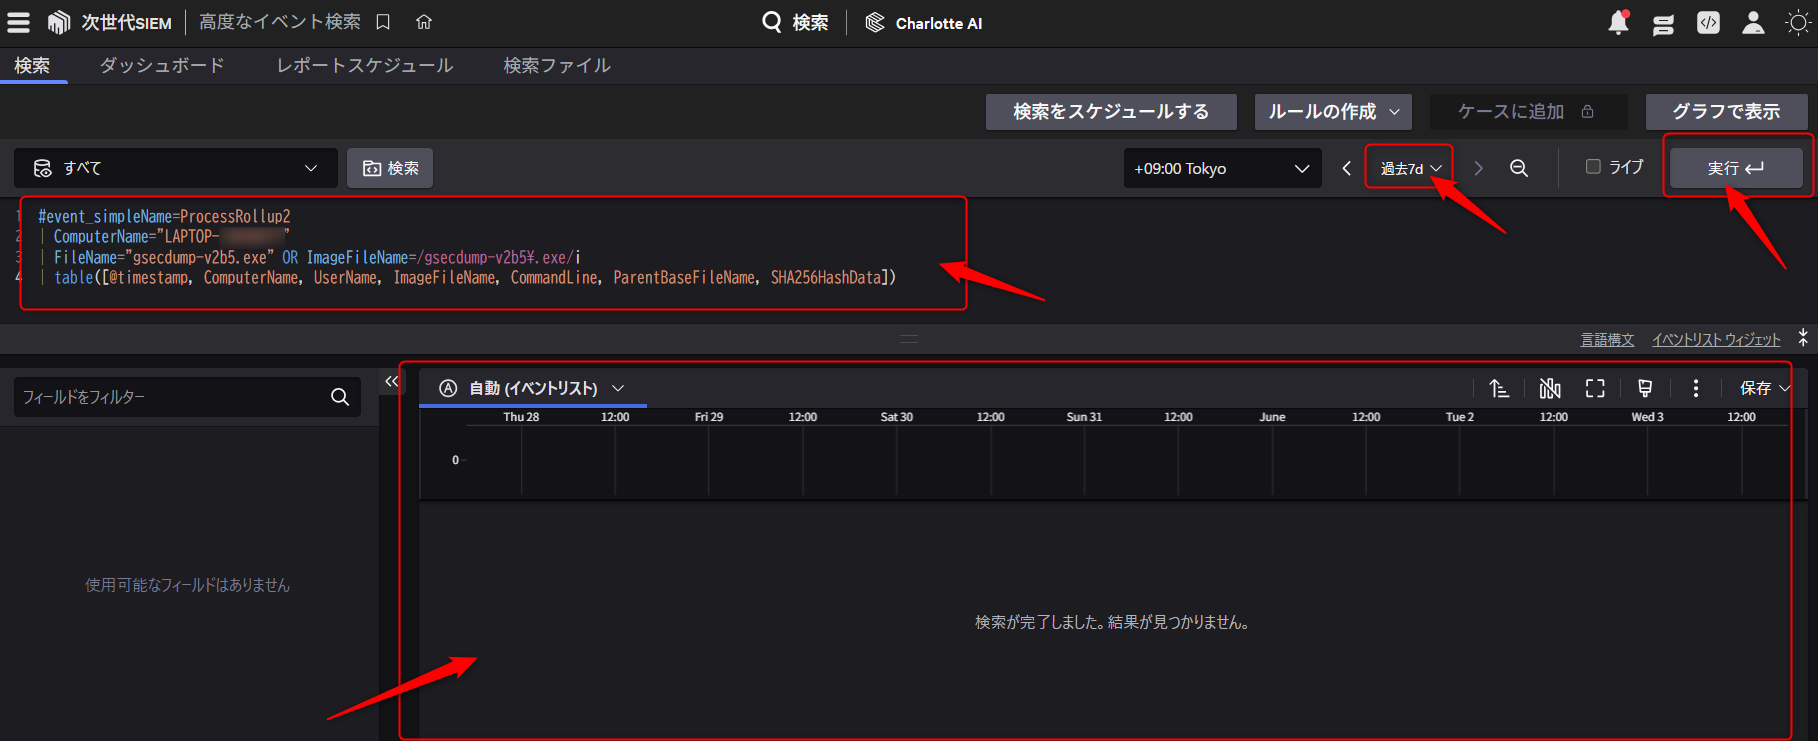Open the 言語構文 link
This screenshot has width=1818, height=741.
(1607, 340)
